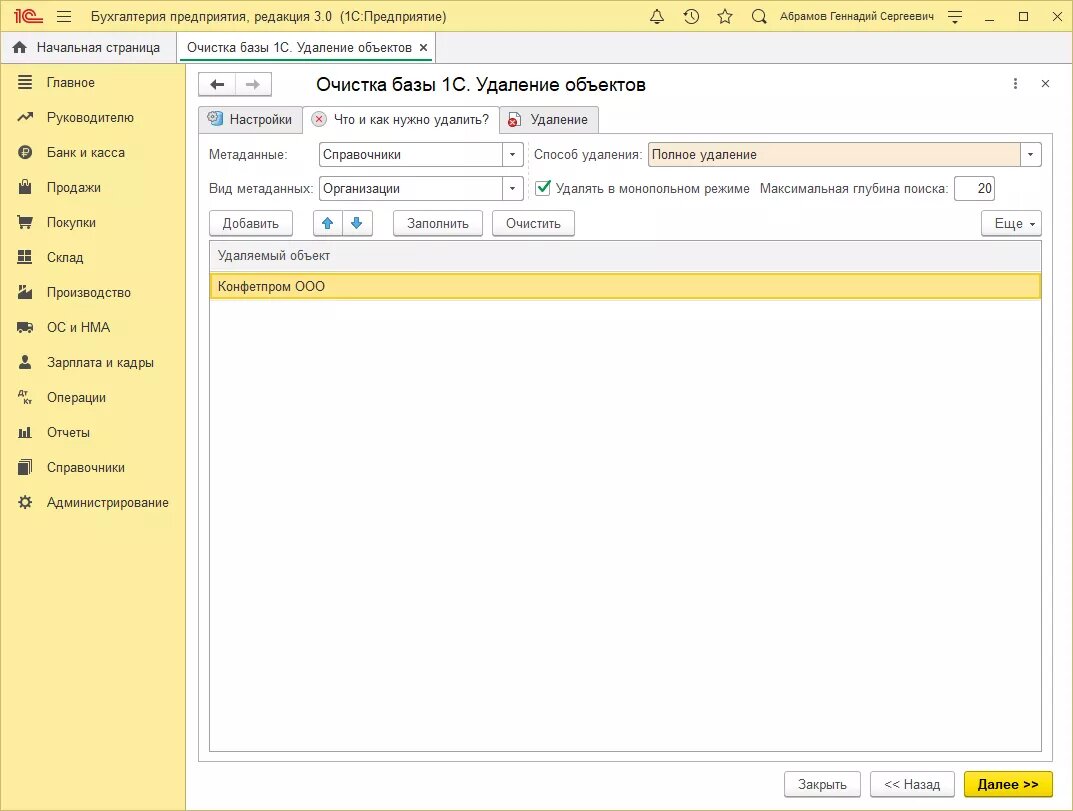Switch to the Настройки tab
1073x811 pixels.
(250, 120)
